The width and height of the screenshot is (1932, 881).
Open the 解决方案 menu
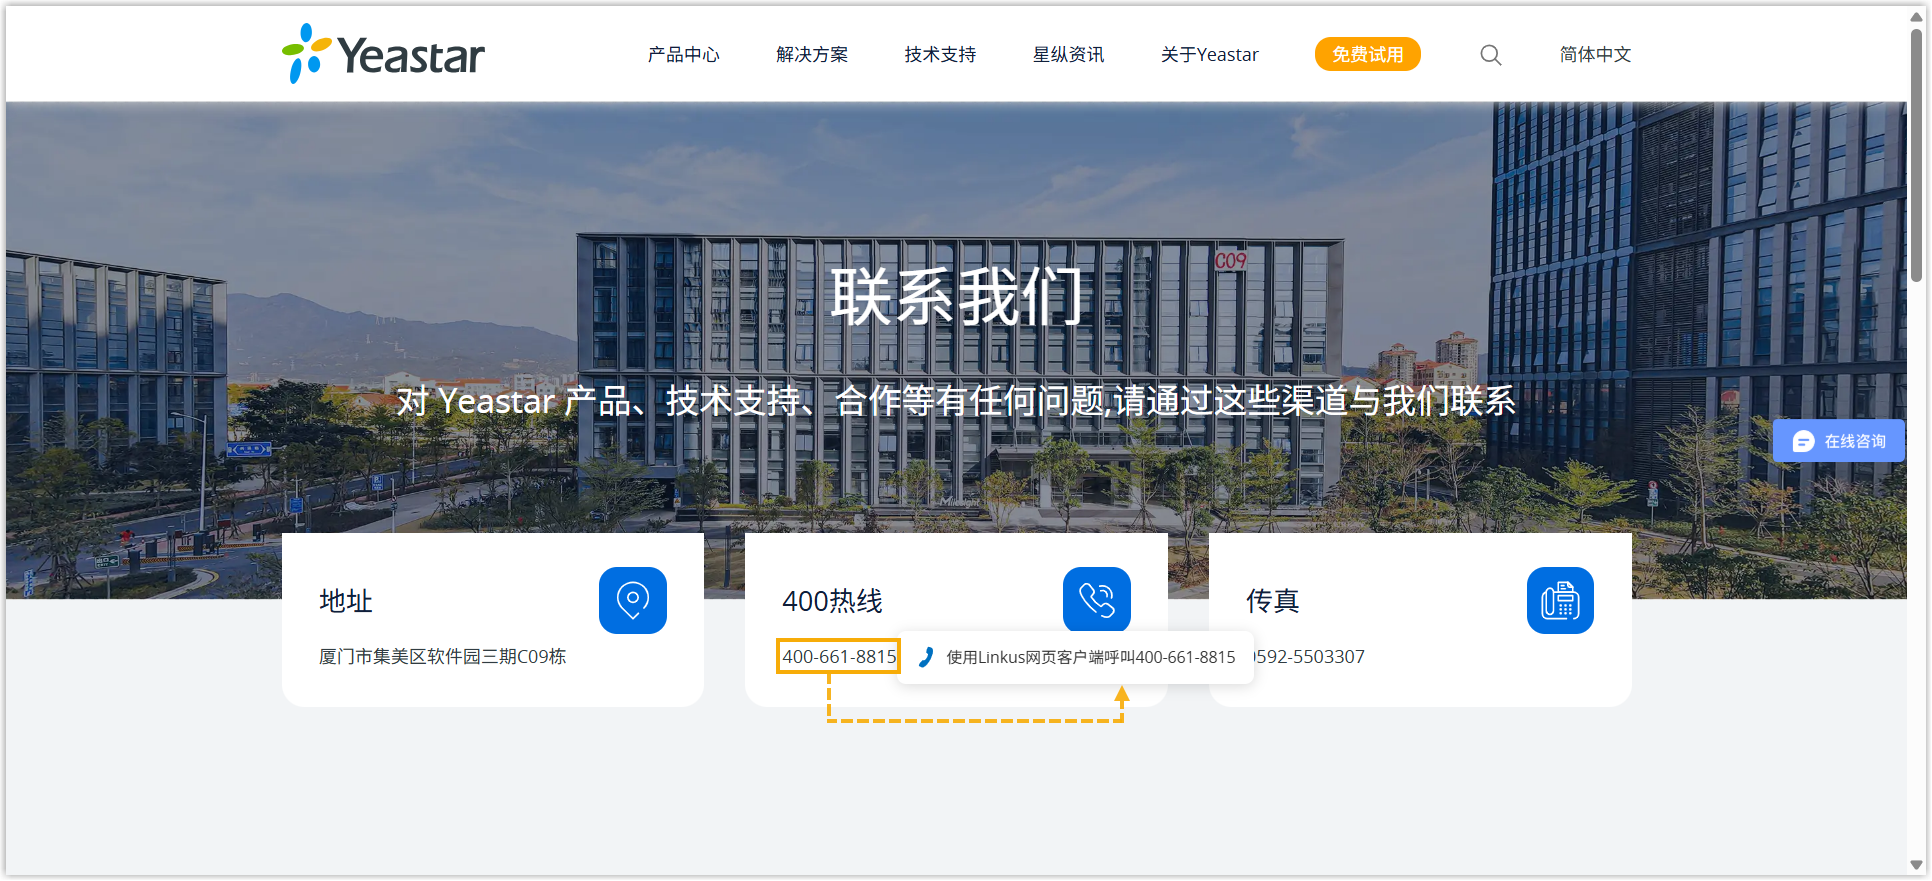811,55
